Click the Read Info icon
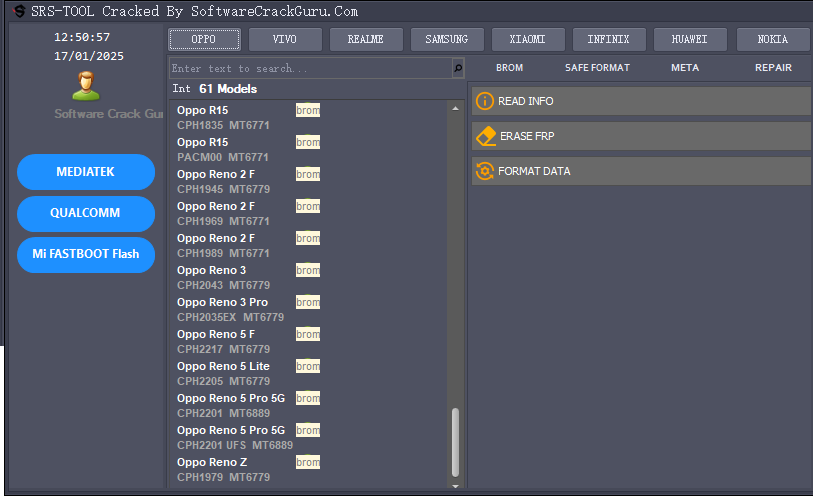This screenshot has width=813, height=496. click(x=484, y=101)
